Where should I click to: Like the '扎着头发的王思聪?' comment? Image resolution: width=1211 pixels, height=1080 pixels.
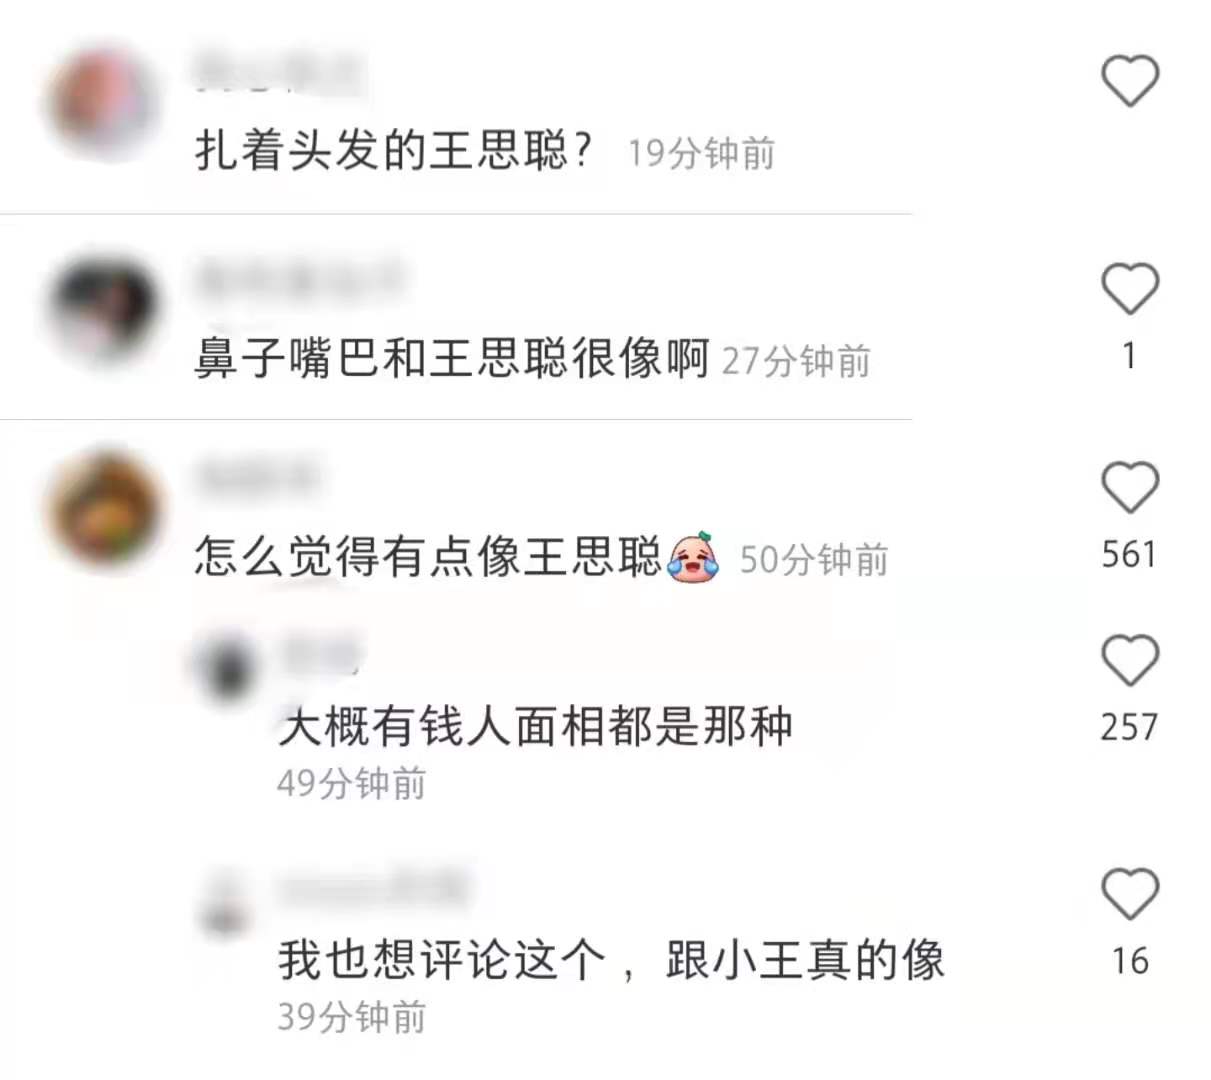click(1130, 81)
